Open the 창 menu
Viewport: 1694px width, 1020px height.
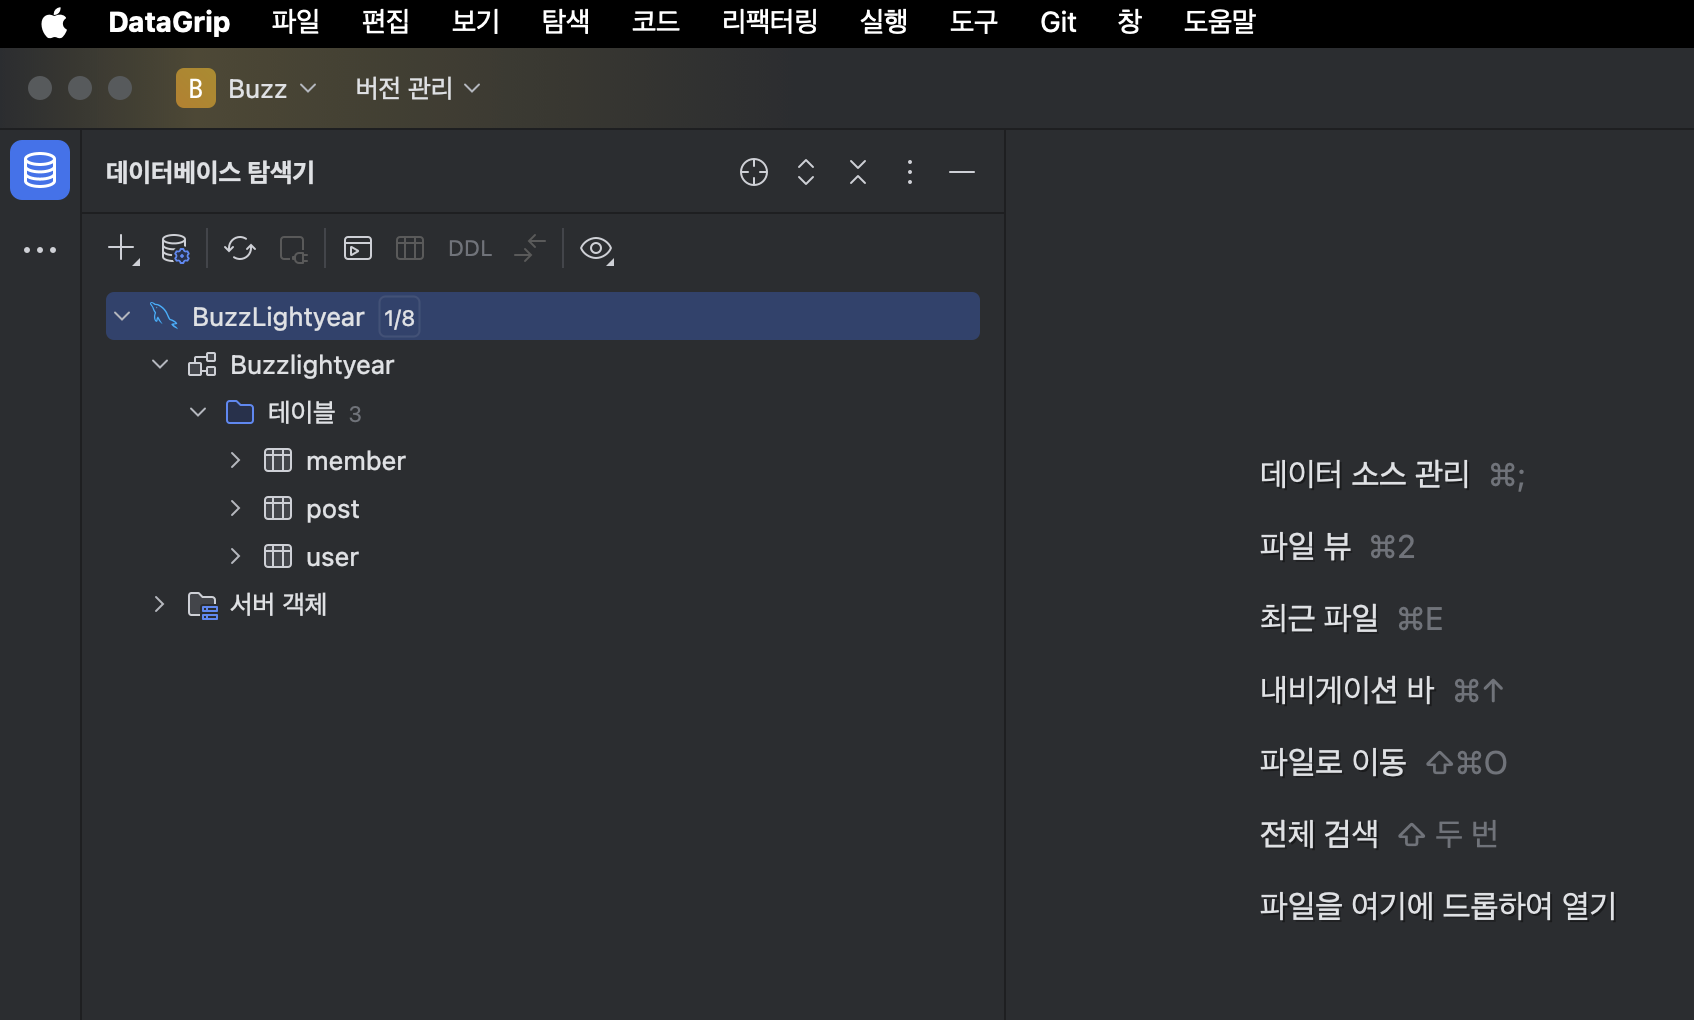(x=1130, y=22)
